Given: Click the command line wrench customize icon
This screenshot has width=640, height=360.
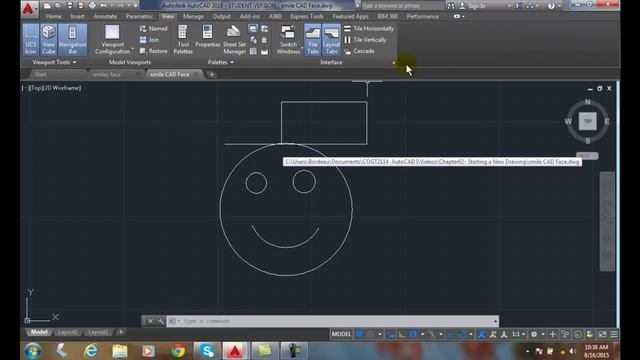Looking at the screenshot, I should pyautogui.click(x=160, y=321).
